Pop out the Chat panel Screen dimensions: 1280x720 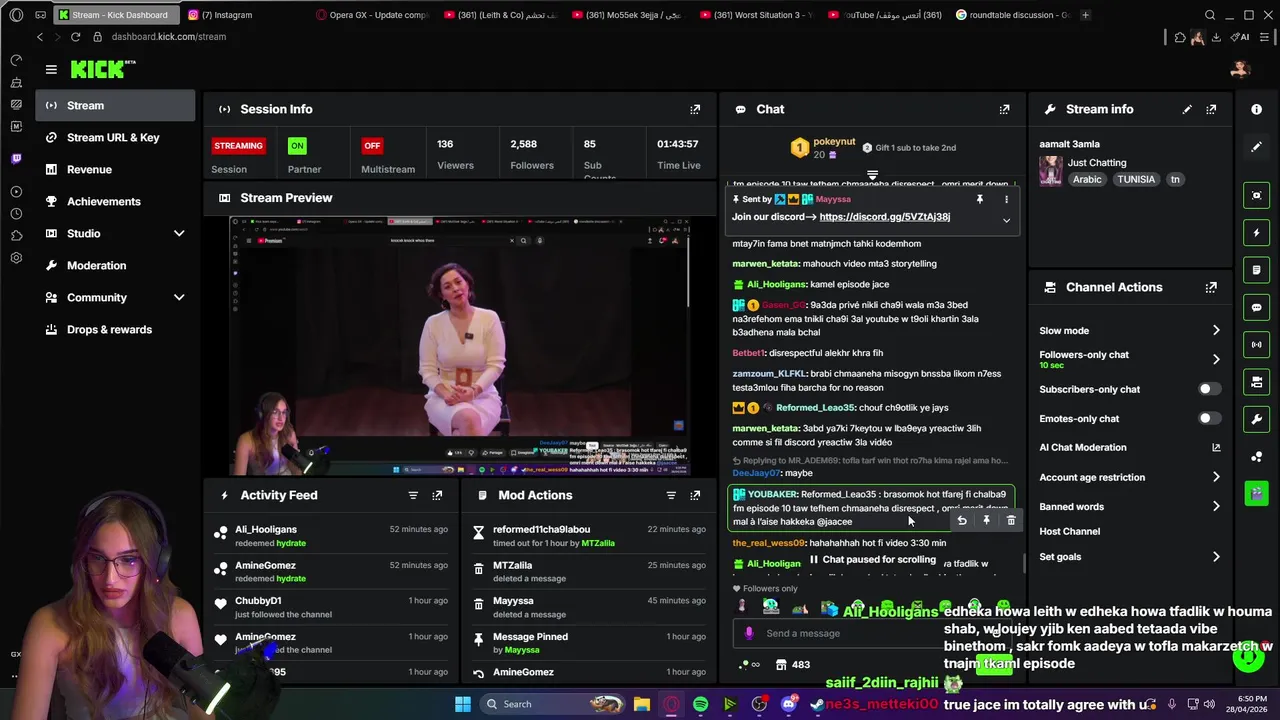1004,109
